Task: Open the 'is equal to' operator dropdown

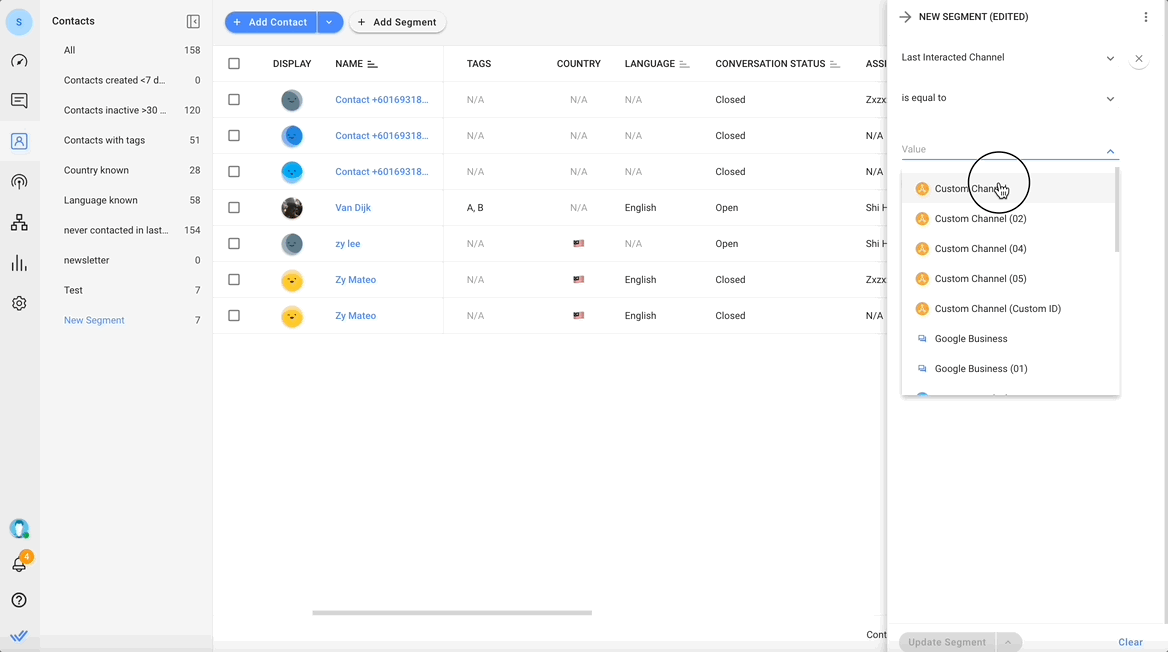Action: pyautogui.click(x=1008, y=99)
